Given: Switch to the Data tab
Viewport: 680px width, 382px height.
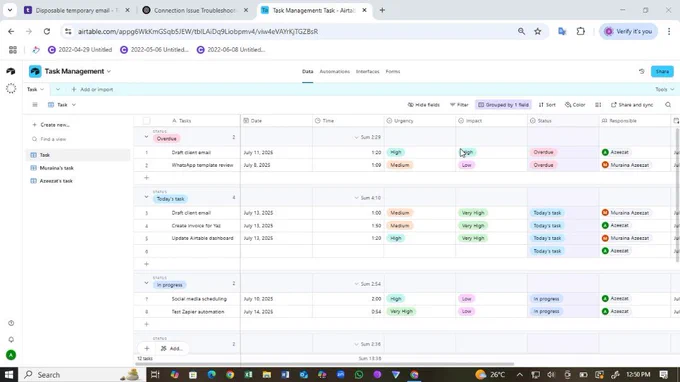Looking at the screenshot, I should 307,72.
